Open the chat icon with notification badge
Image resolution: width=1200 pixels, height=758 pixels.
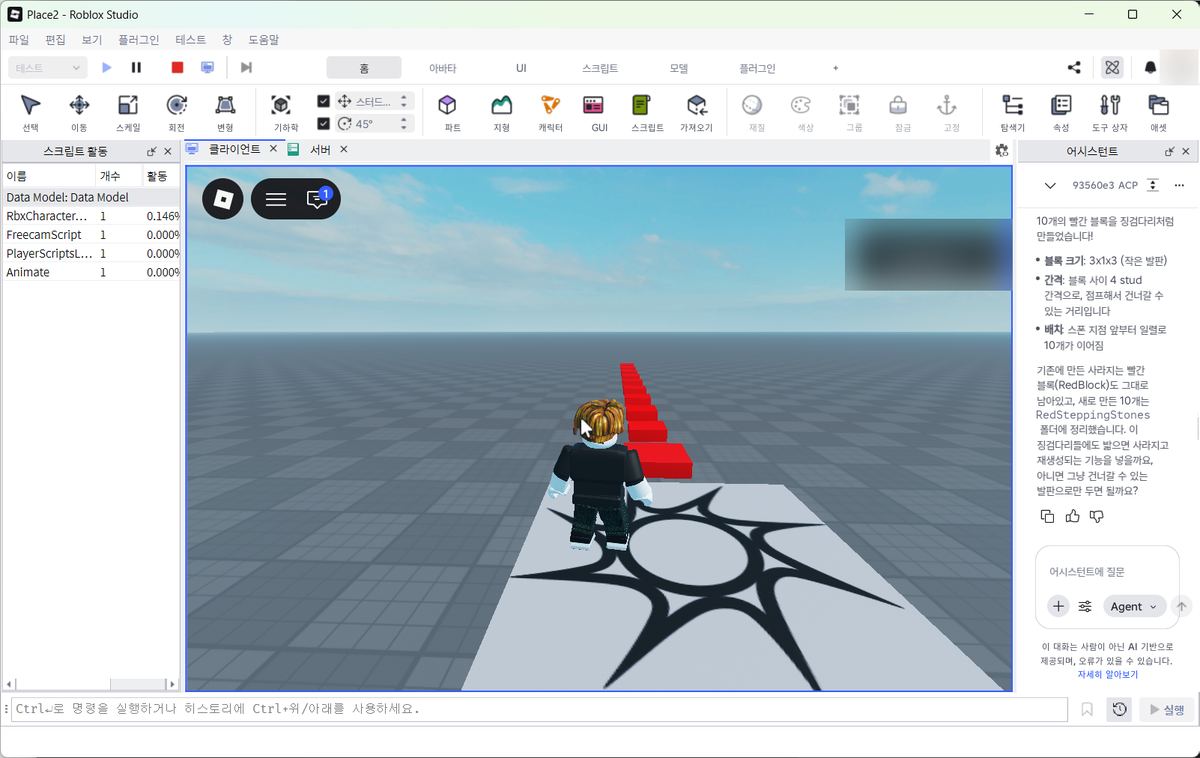click(x=318, y=198)
